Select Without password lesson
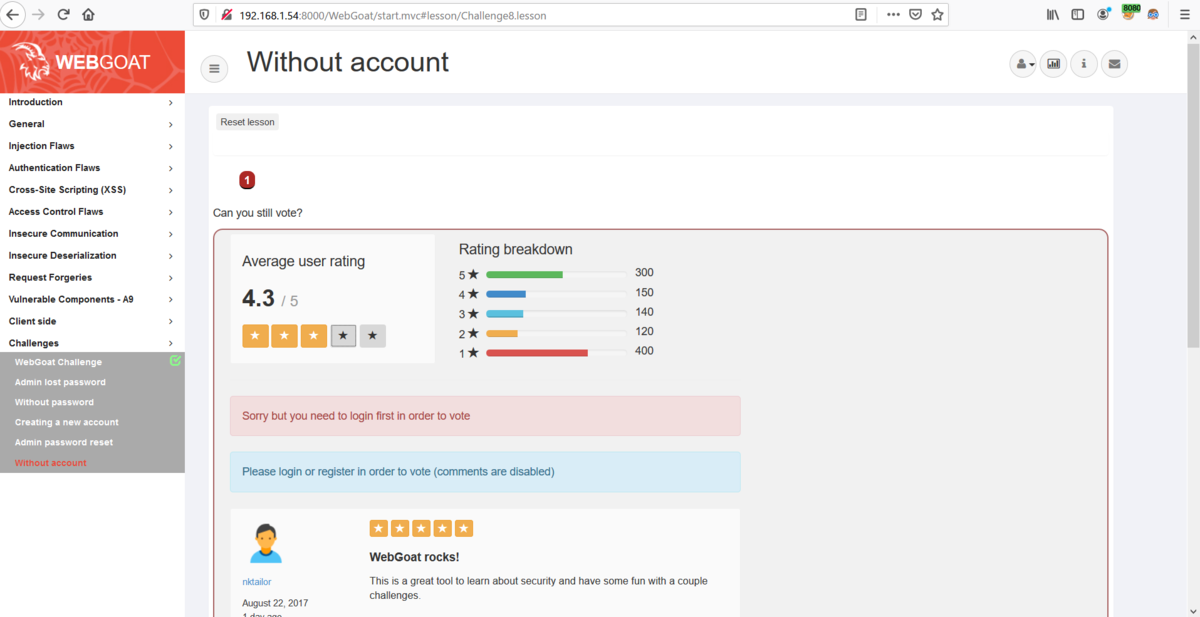 54,402
